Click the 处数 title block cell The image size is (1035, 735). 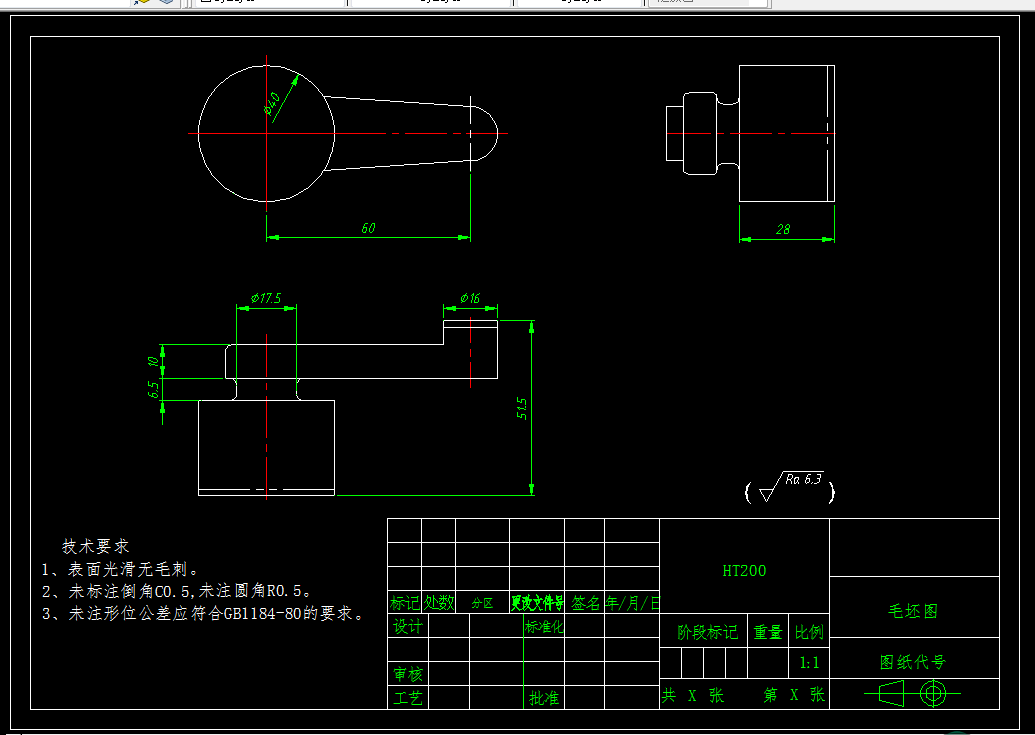coord(439,602)
